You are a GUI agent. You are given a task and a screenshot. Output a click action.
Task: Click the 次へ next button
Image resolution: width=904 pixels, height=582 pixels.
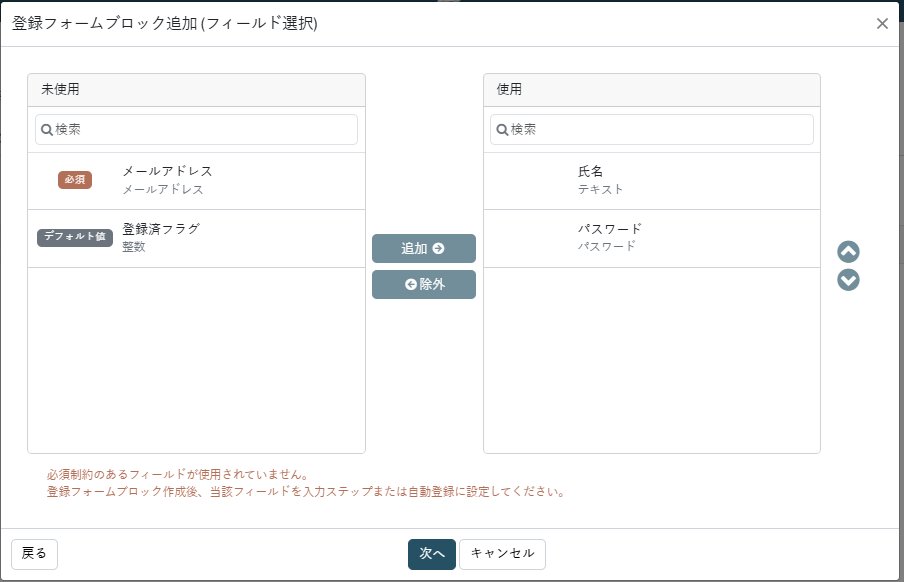point(432,554)
